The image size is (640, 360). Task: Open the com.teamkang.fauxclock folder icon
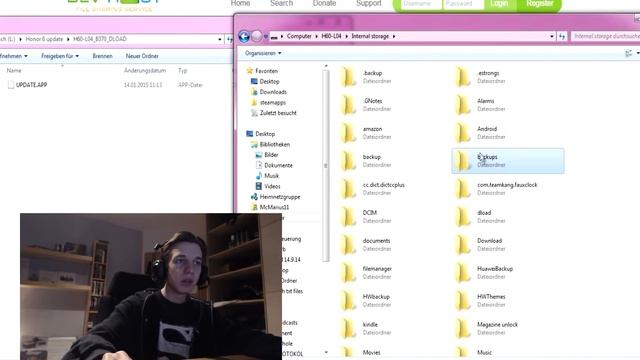tap(463, 189)
